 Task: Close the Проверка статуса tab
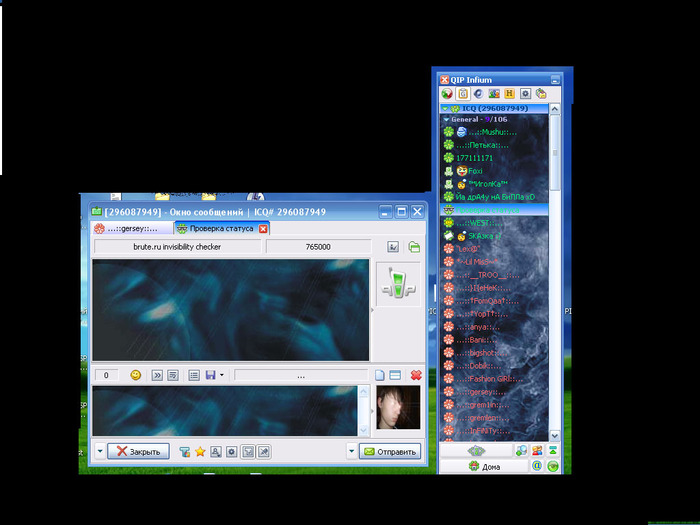pyautogui.click(x=263, y=229)
